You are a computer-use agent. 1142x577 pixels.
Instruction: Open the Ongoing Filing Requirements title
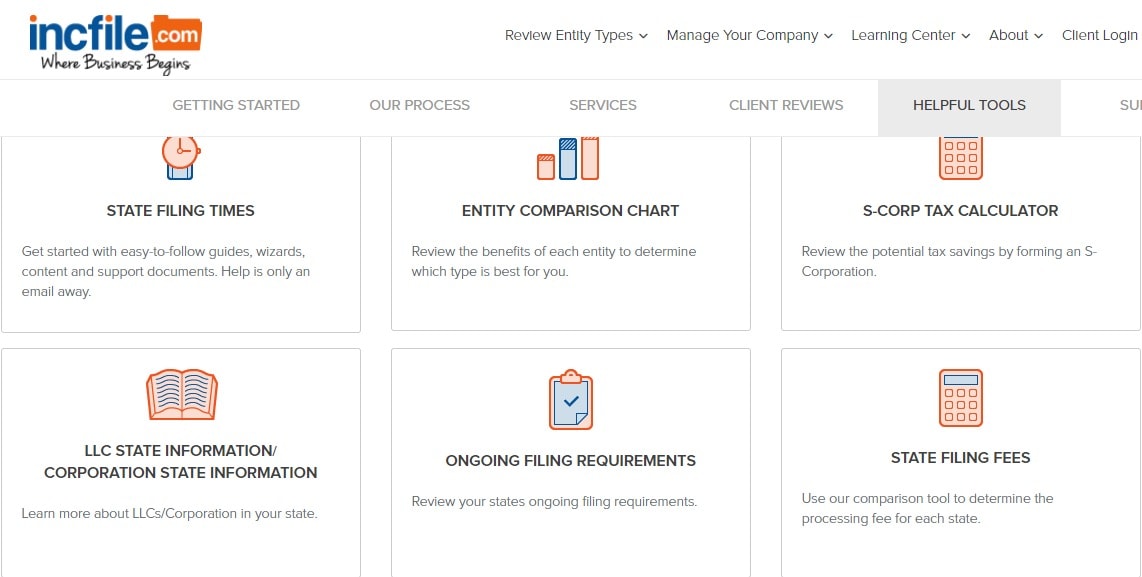tap(570, 460)
